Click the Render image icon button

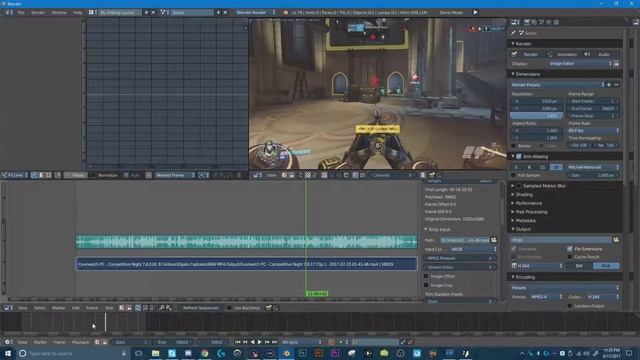(x=514, y=54)
